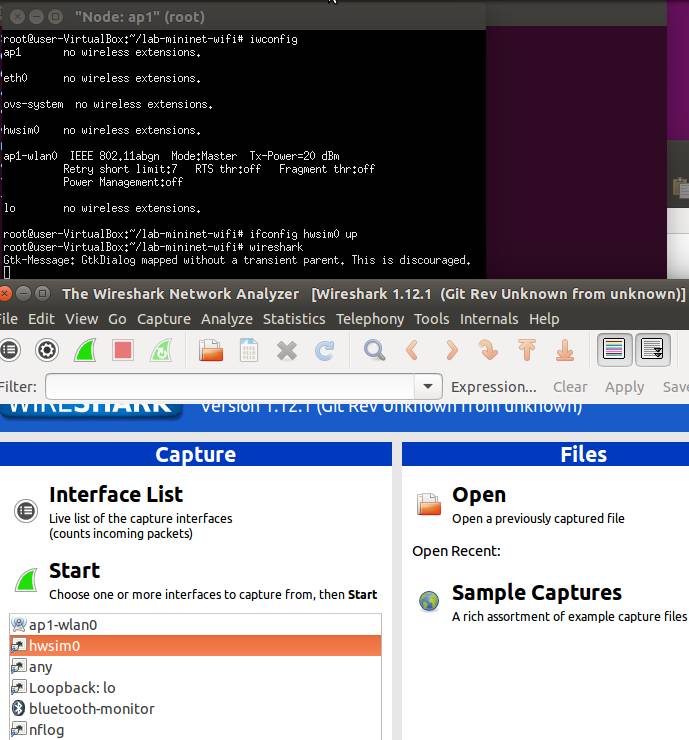Go to a specific packet number in the toolbar

point(488,350)
